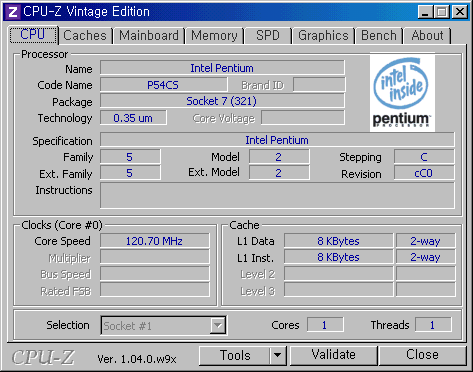Screen dimensions: 473x372
Task: Click the CPU-Z Vintage Edition title text
Action: (x=86, y=12)
